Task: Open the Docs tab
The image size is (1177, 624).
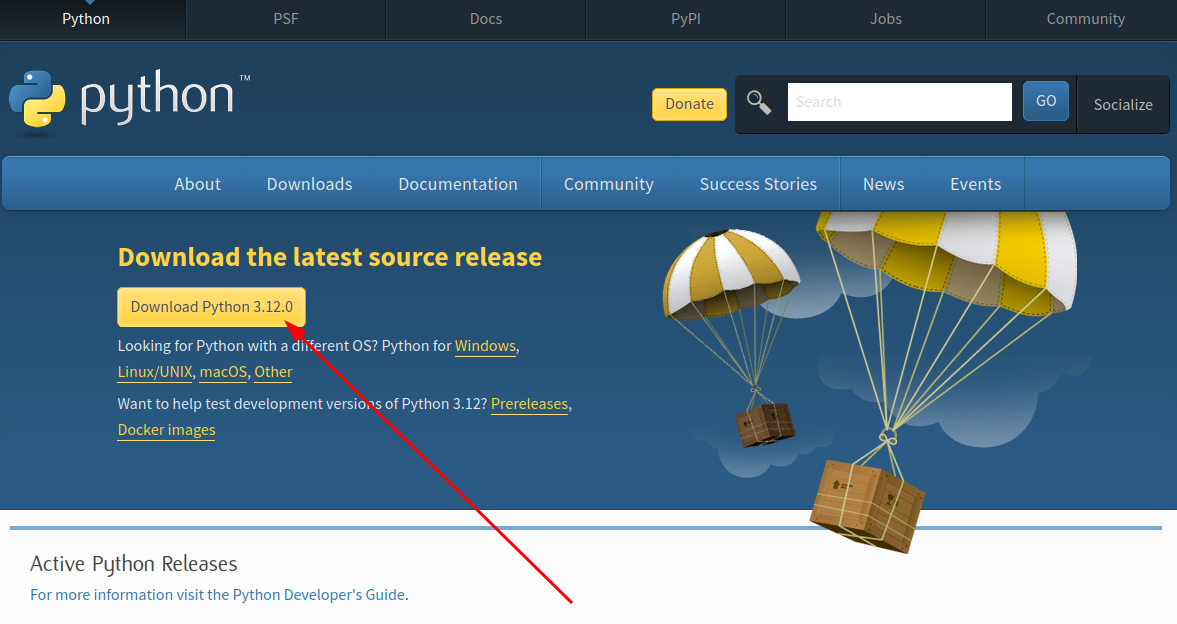Action: tap(485, 18)
